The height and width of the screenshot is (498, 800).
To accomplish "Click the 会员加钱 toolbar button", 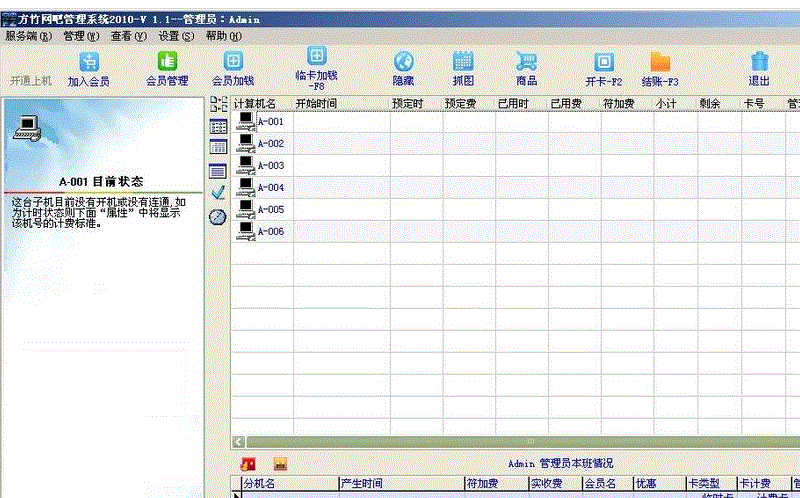I will pos(233,62).
